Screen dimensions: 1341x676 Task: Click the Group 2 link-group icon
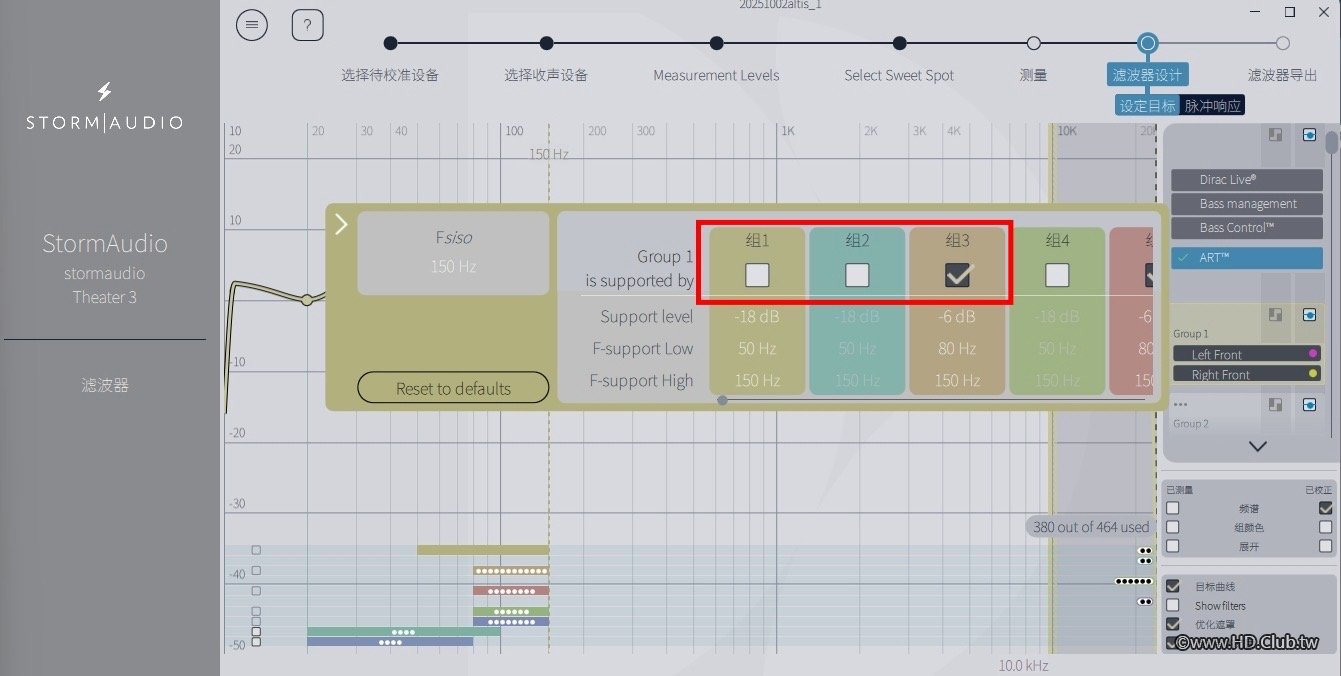pyautogui.click(x=1275, y=405)
